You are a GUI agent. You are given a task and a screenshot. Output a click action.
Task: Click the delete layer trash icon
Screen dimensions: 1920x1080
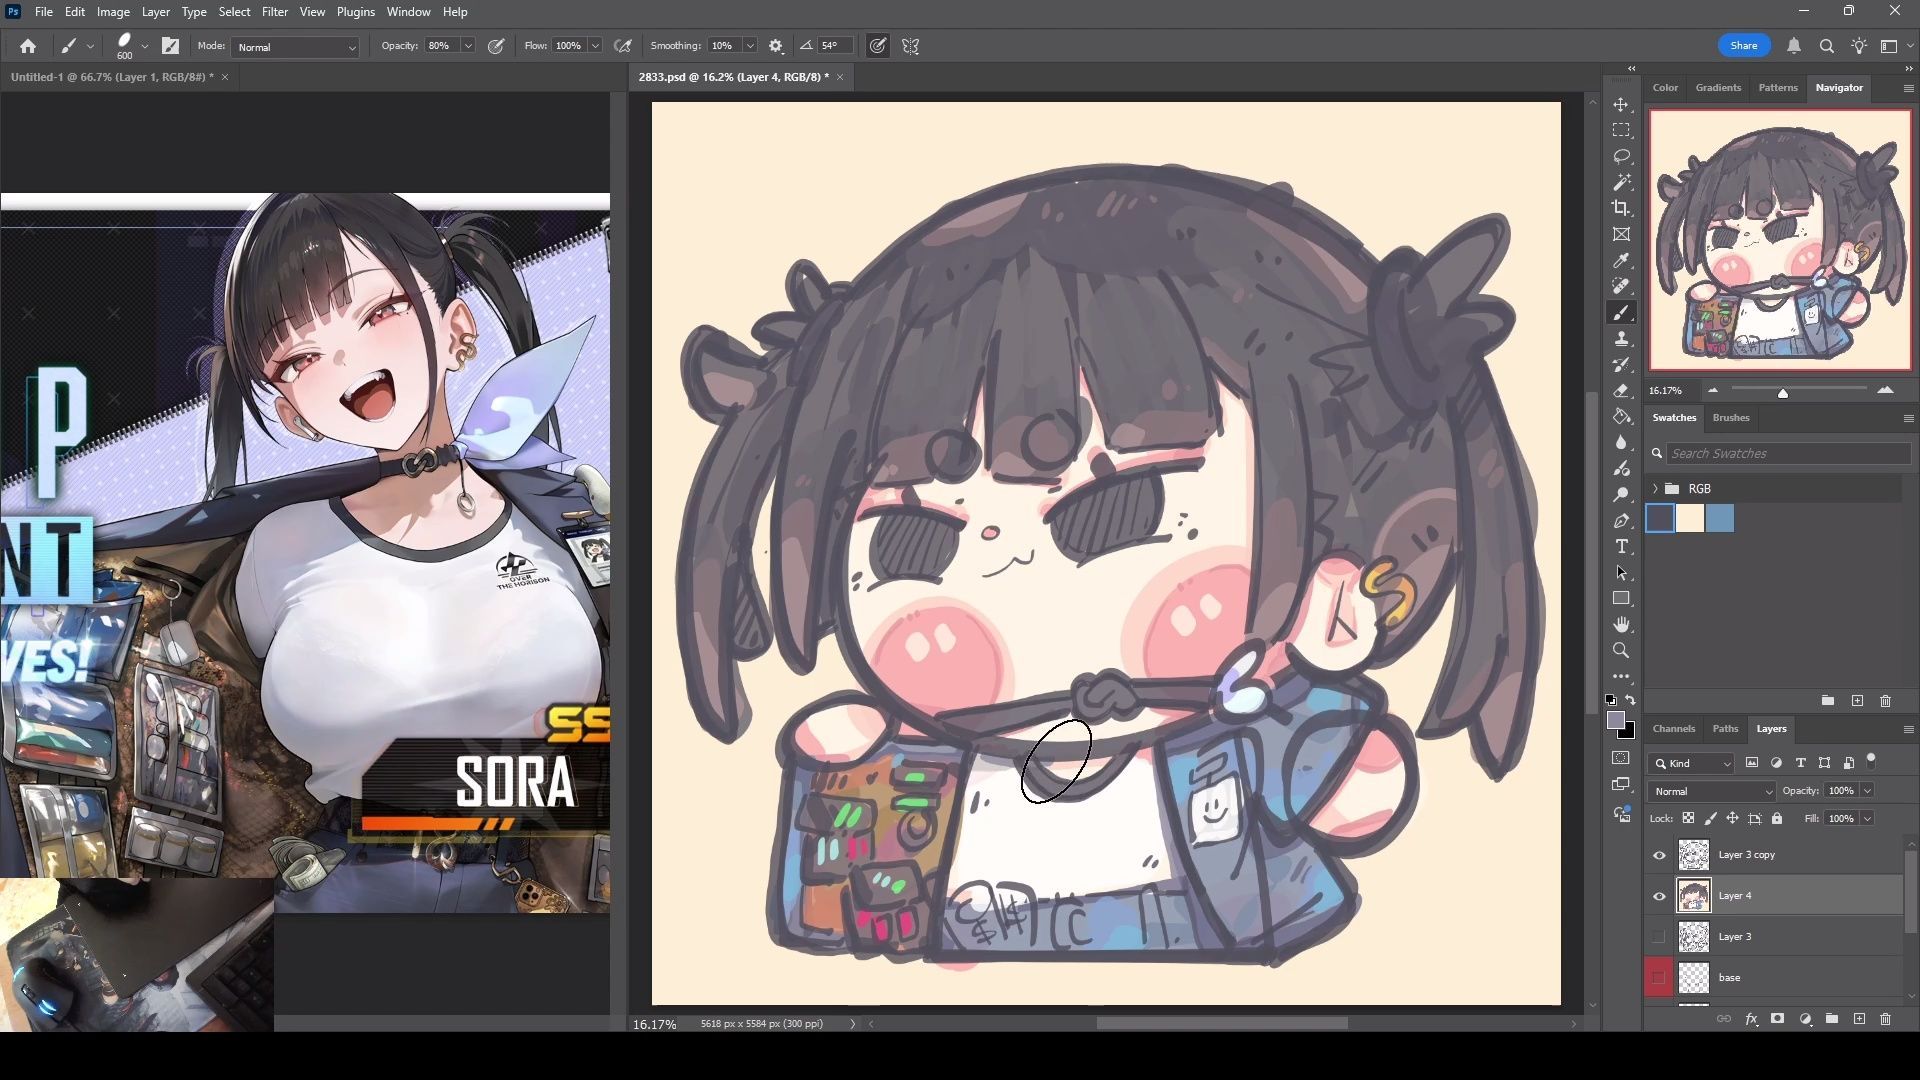click(1885, 1019)
